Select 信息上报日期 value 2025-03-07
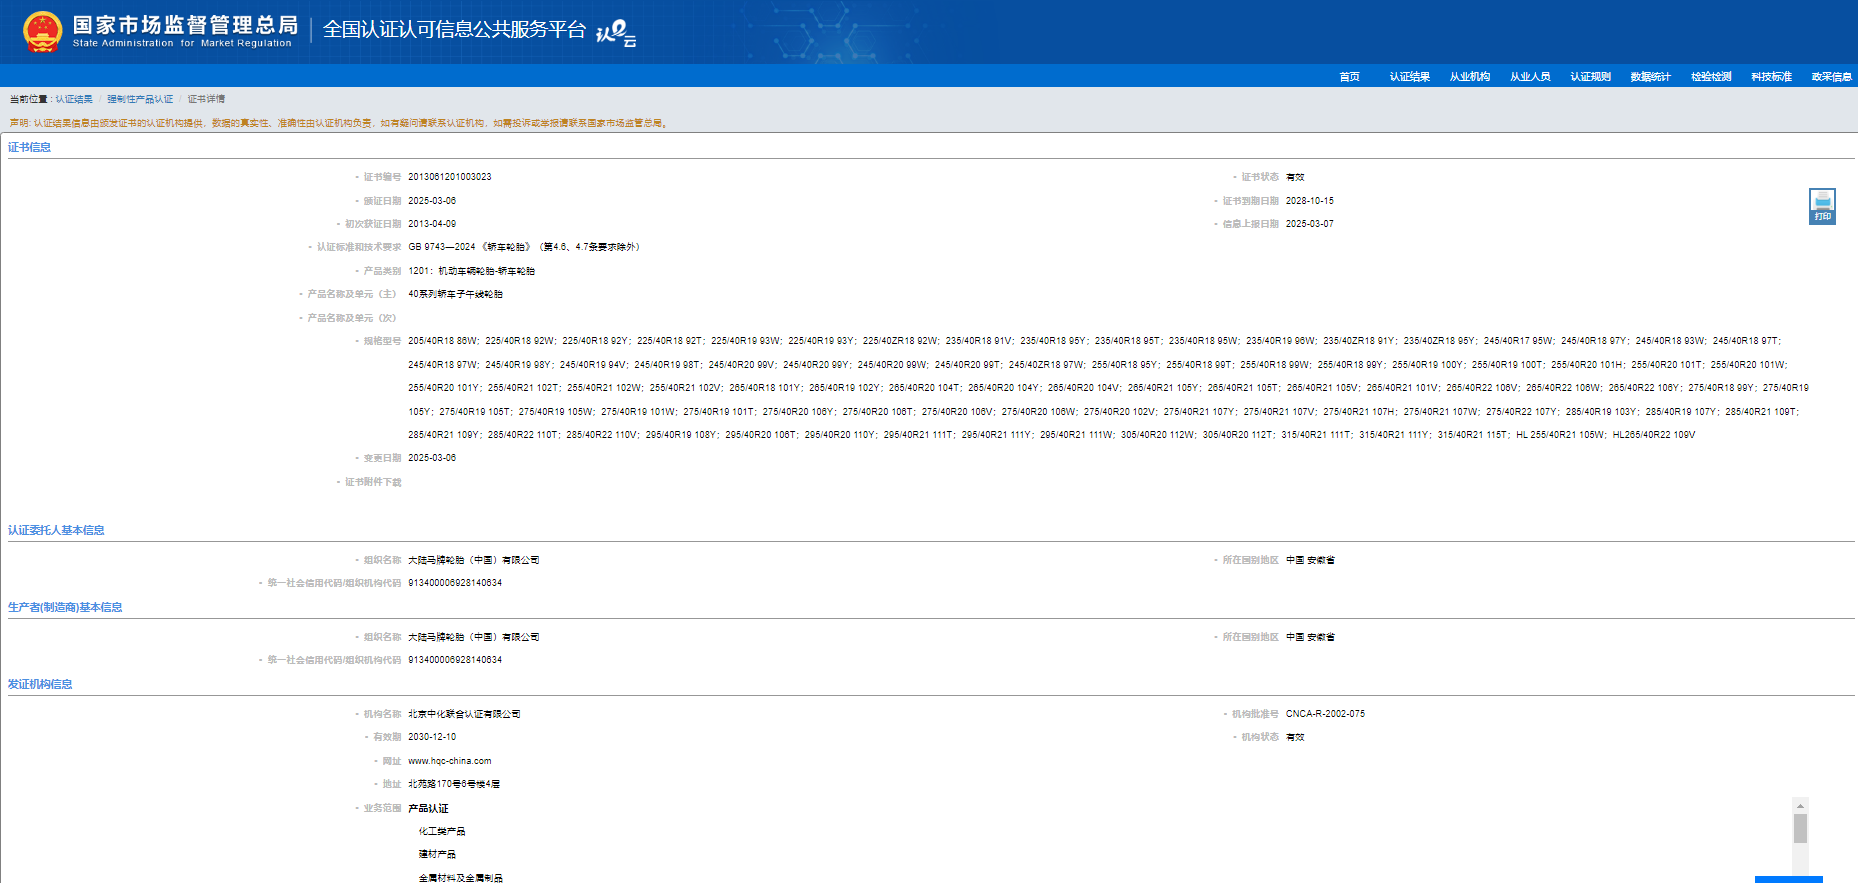This screenshot has width=1858, height=883. pyautogui.click(x=1309, y=224)
